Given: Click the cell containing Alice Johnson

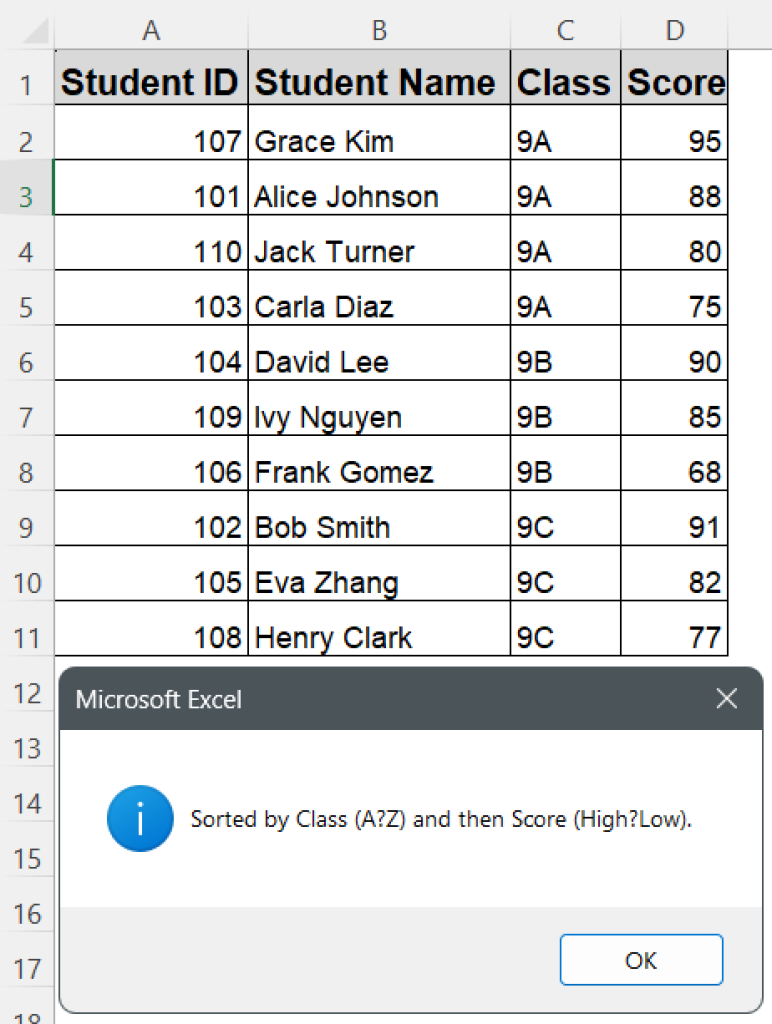Looking at the screenshot, I should coord(378,196).
